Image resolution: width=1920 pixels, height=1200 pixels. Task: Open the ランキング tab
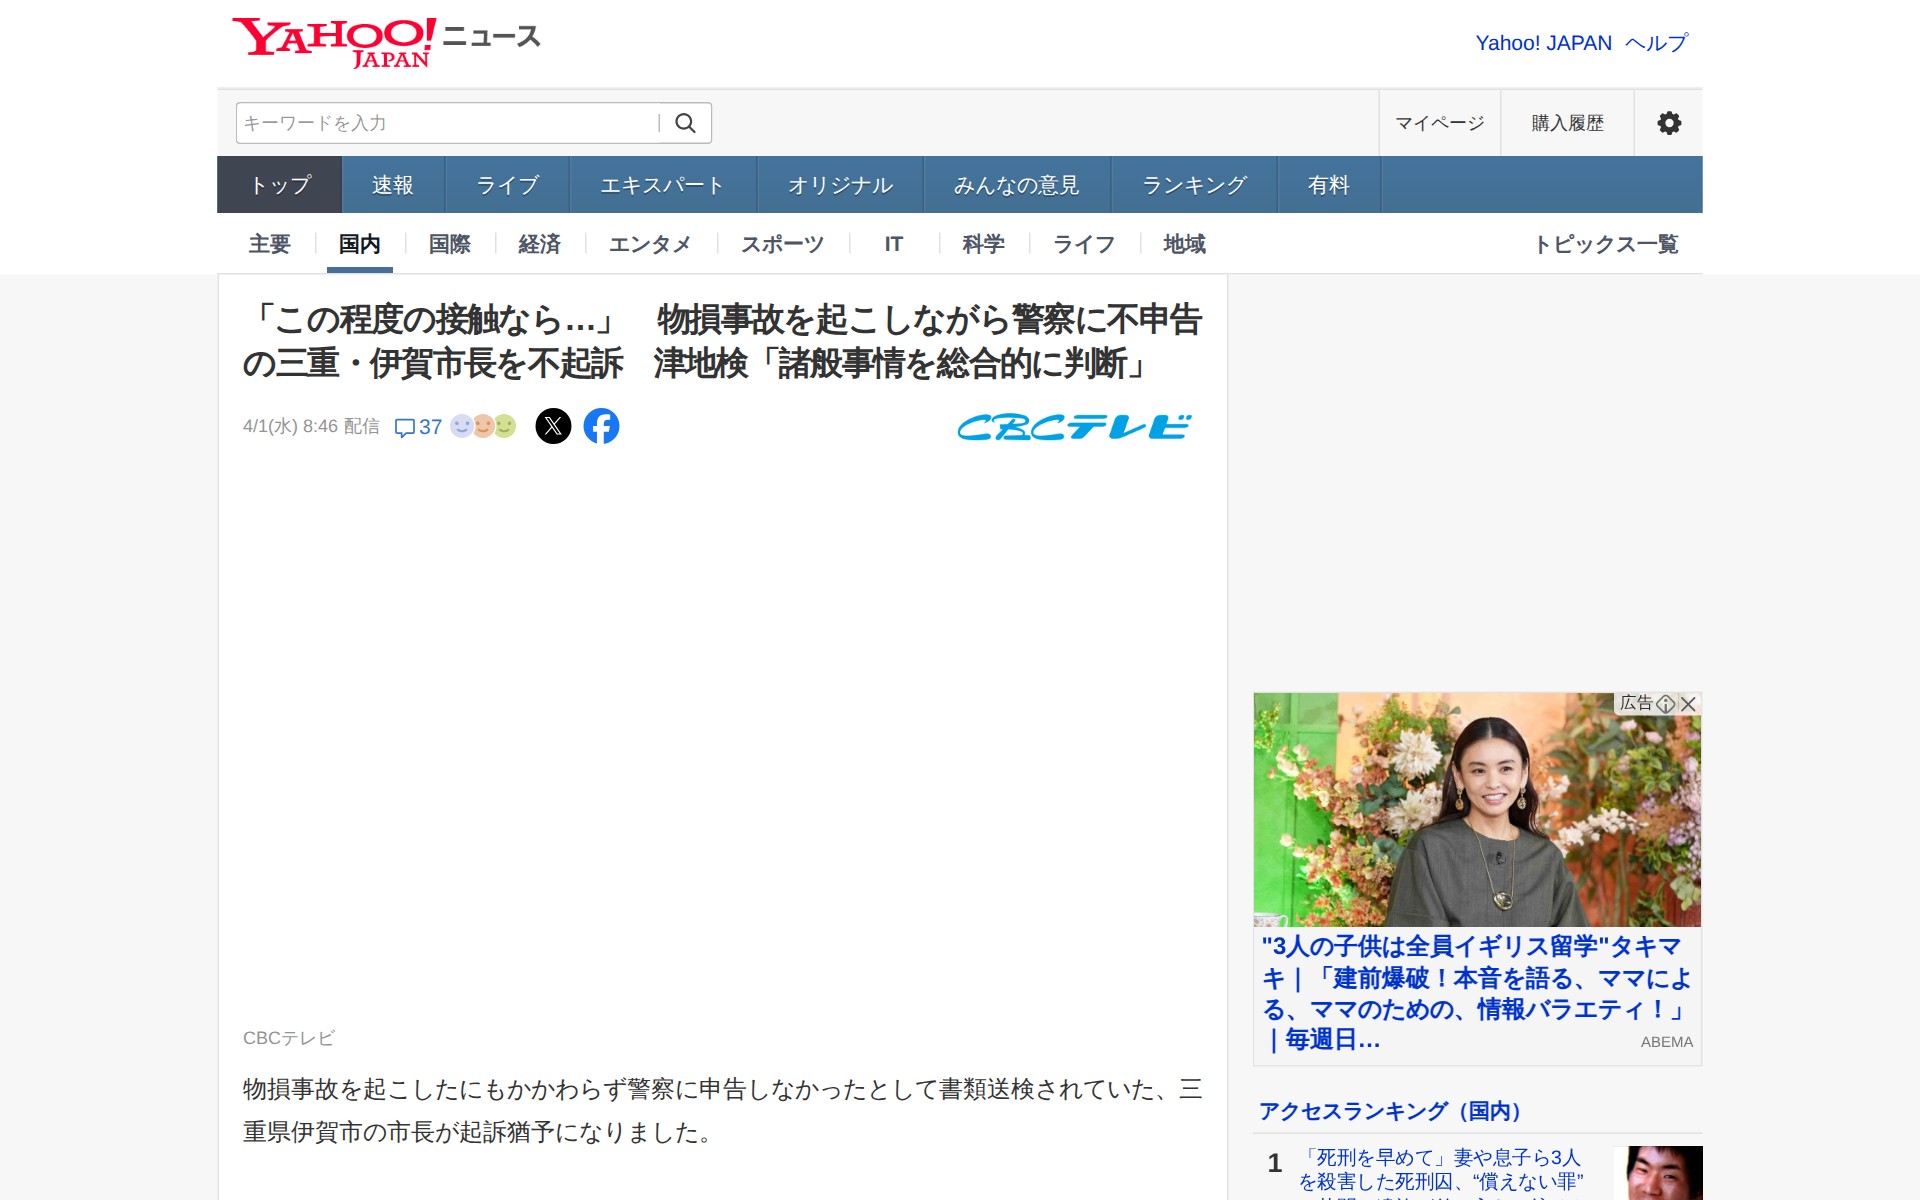tap(1194, 185)
